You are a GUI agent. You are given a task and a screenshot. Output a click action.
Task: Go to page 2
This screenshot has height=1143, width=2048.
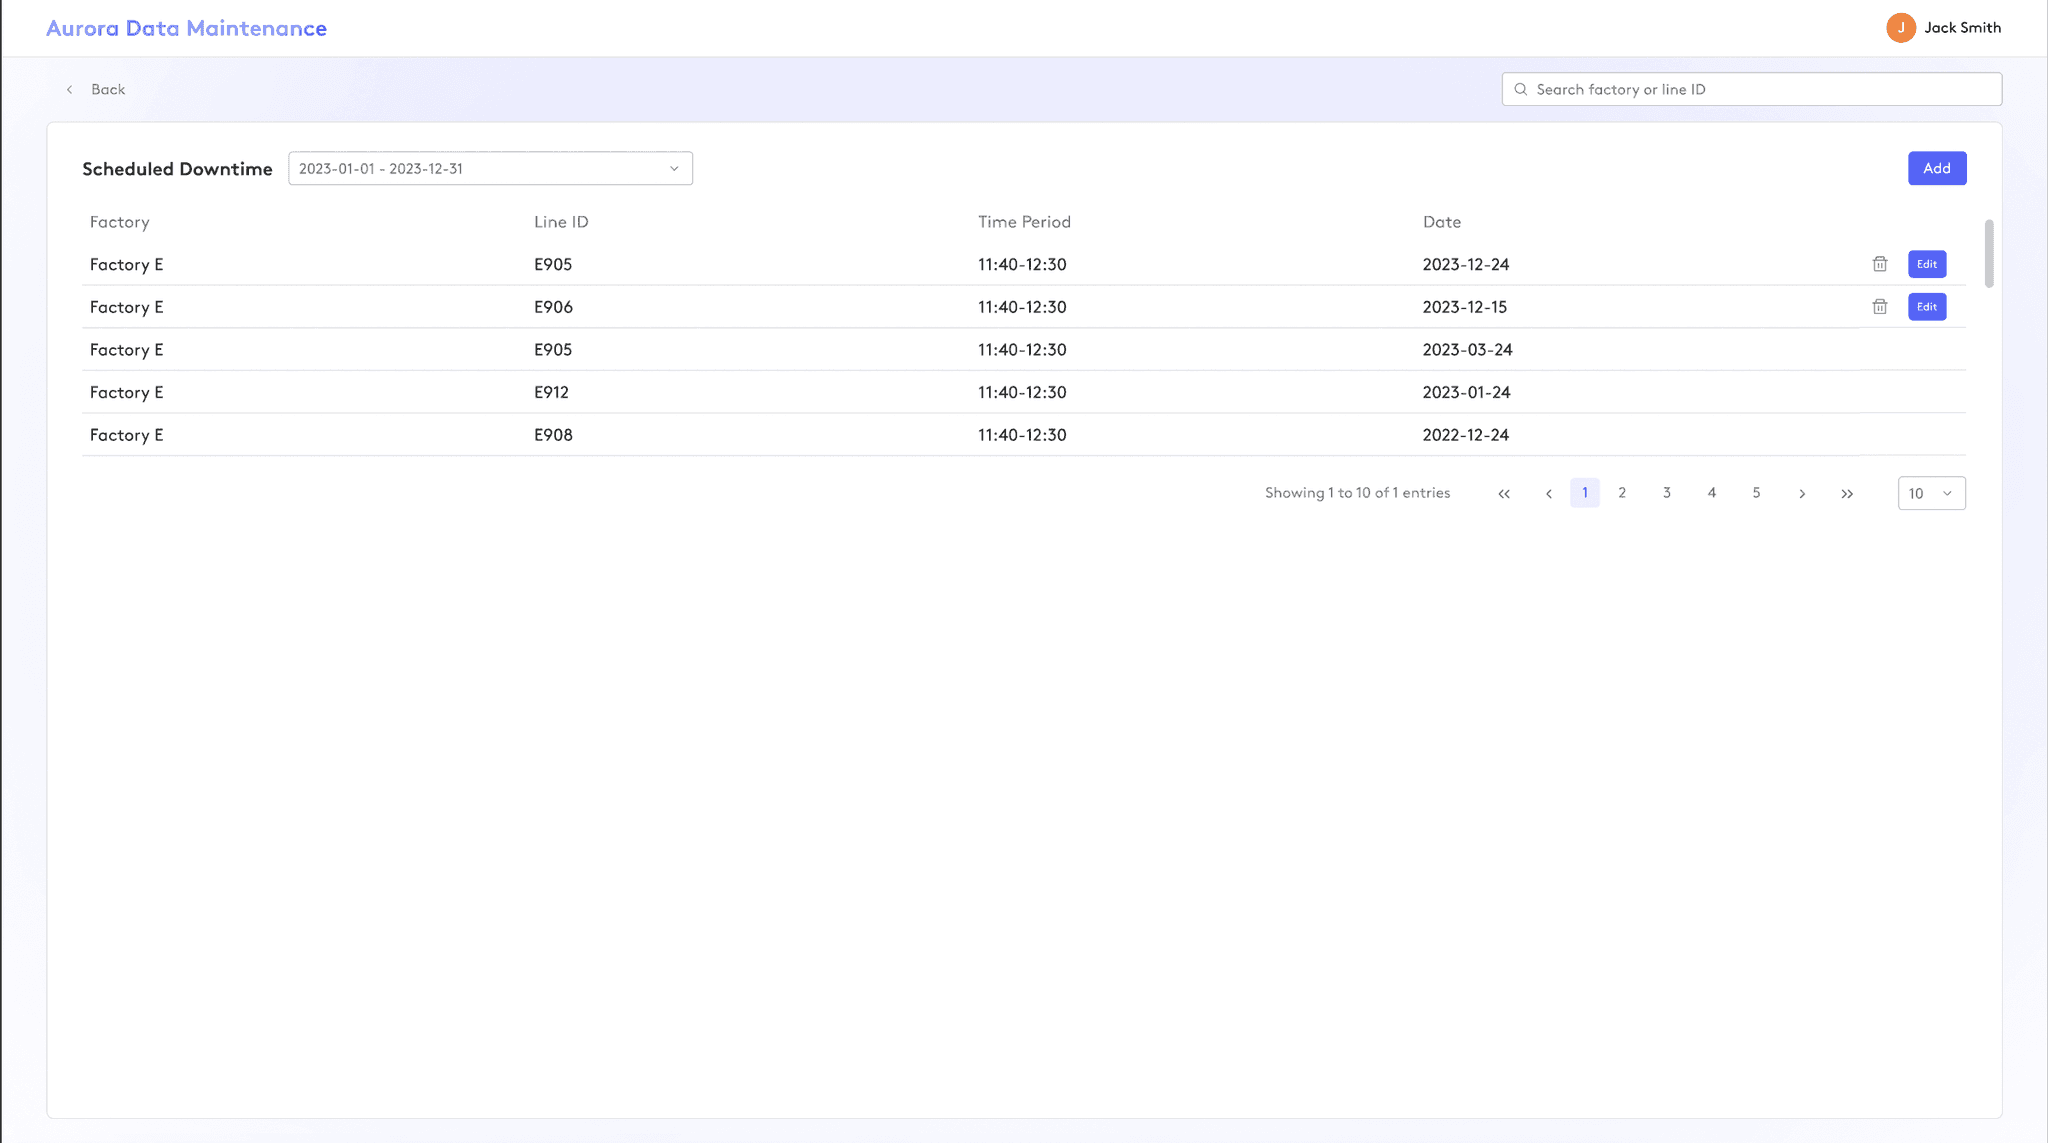(1622, 493)
